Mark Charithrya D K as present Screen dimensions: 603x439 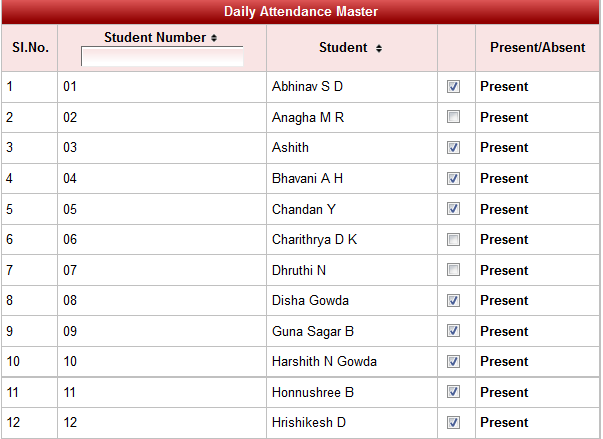pyautogui.click(x=454, y=240)
